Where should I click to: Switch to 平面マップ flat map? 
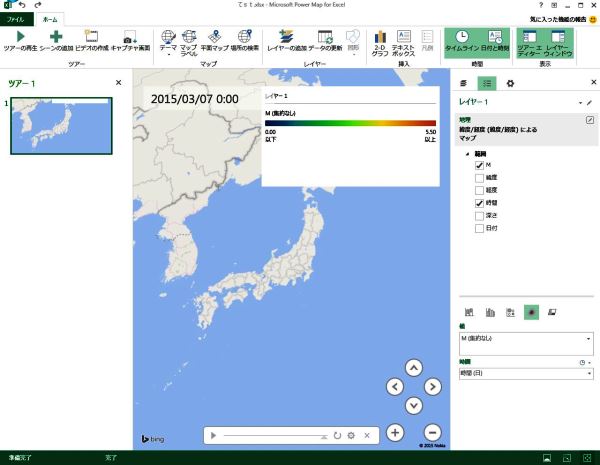coord(215,41)
